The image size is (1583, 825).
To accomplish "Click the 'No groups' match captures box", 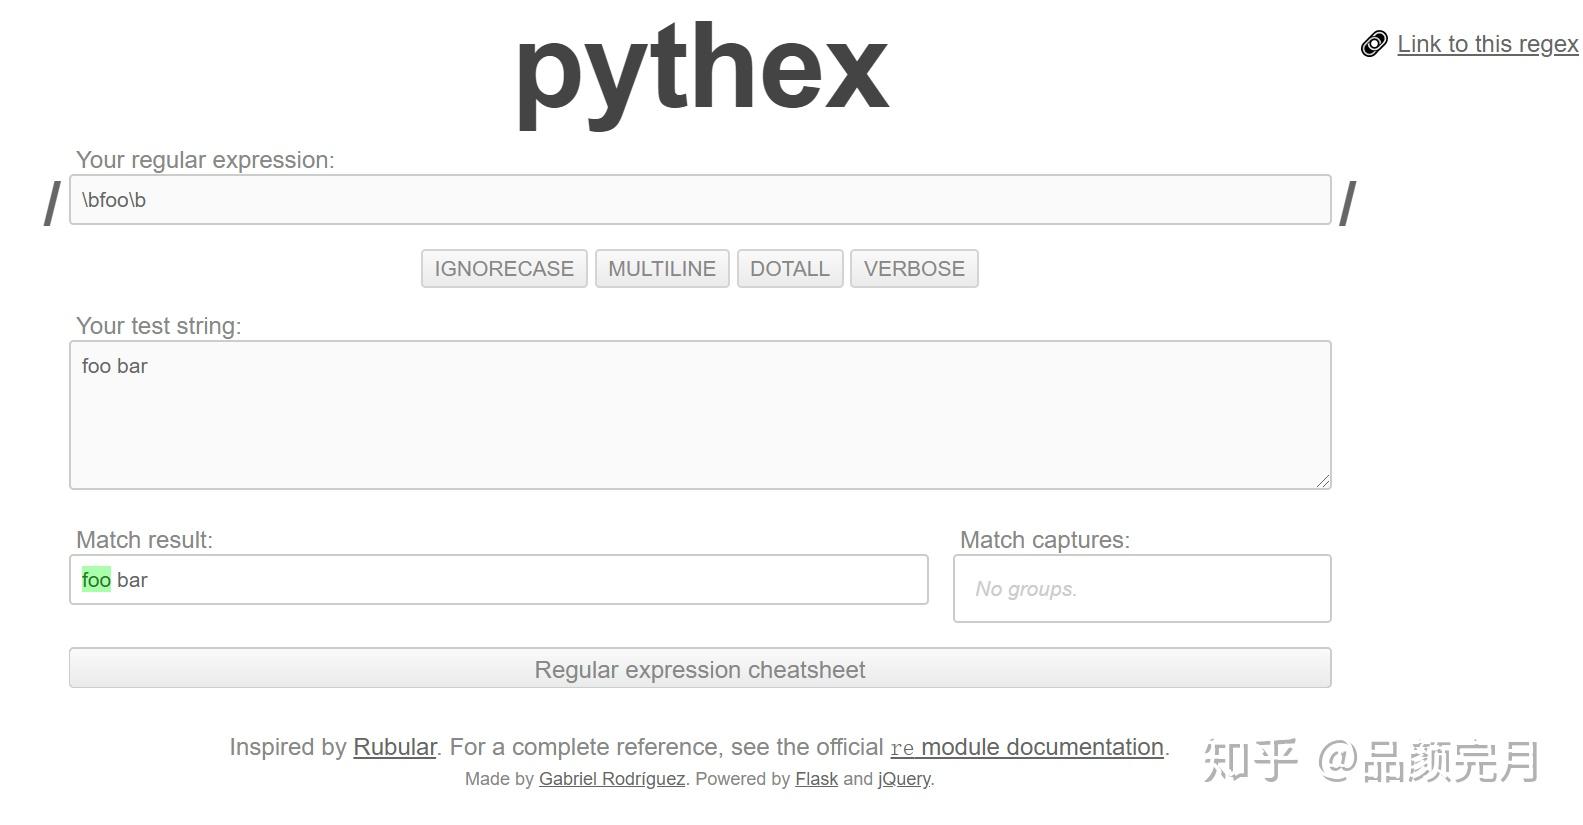I will pyautogui.click(x=1141, y=588).
